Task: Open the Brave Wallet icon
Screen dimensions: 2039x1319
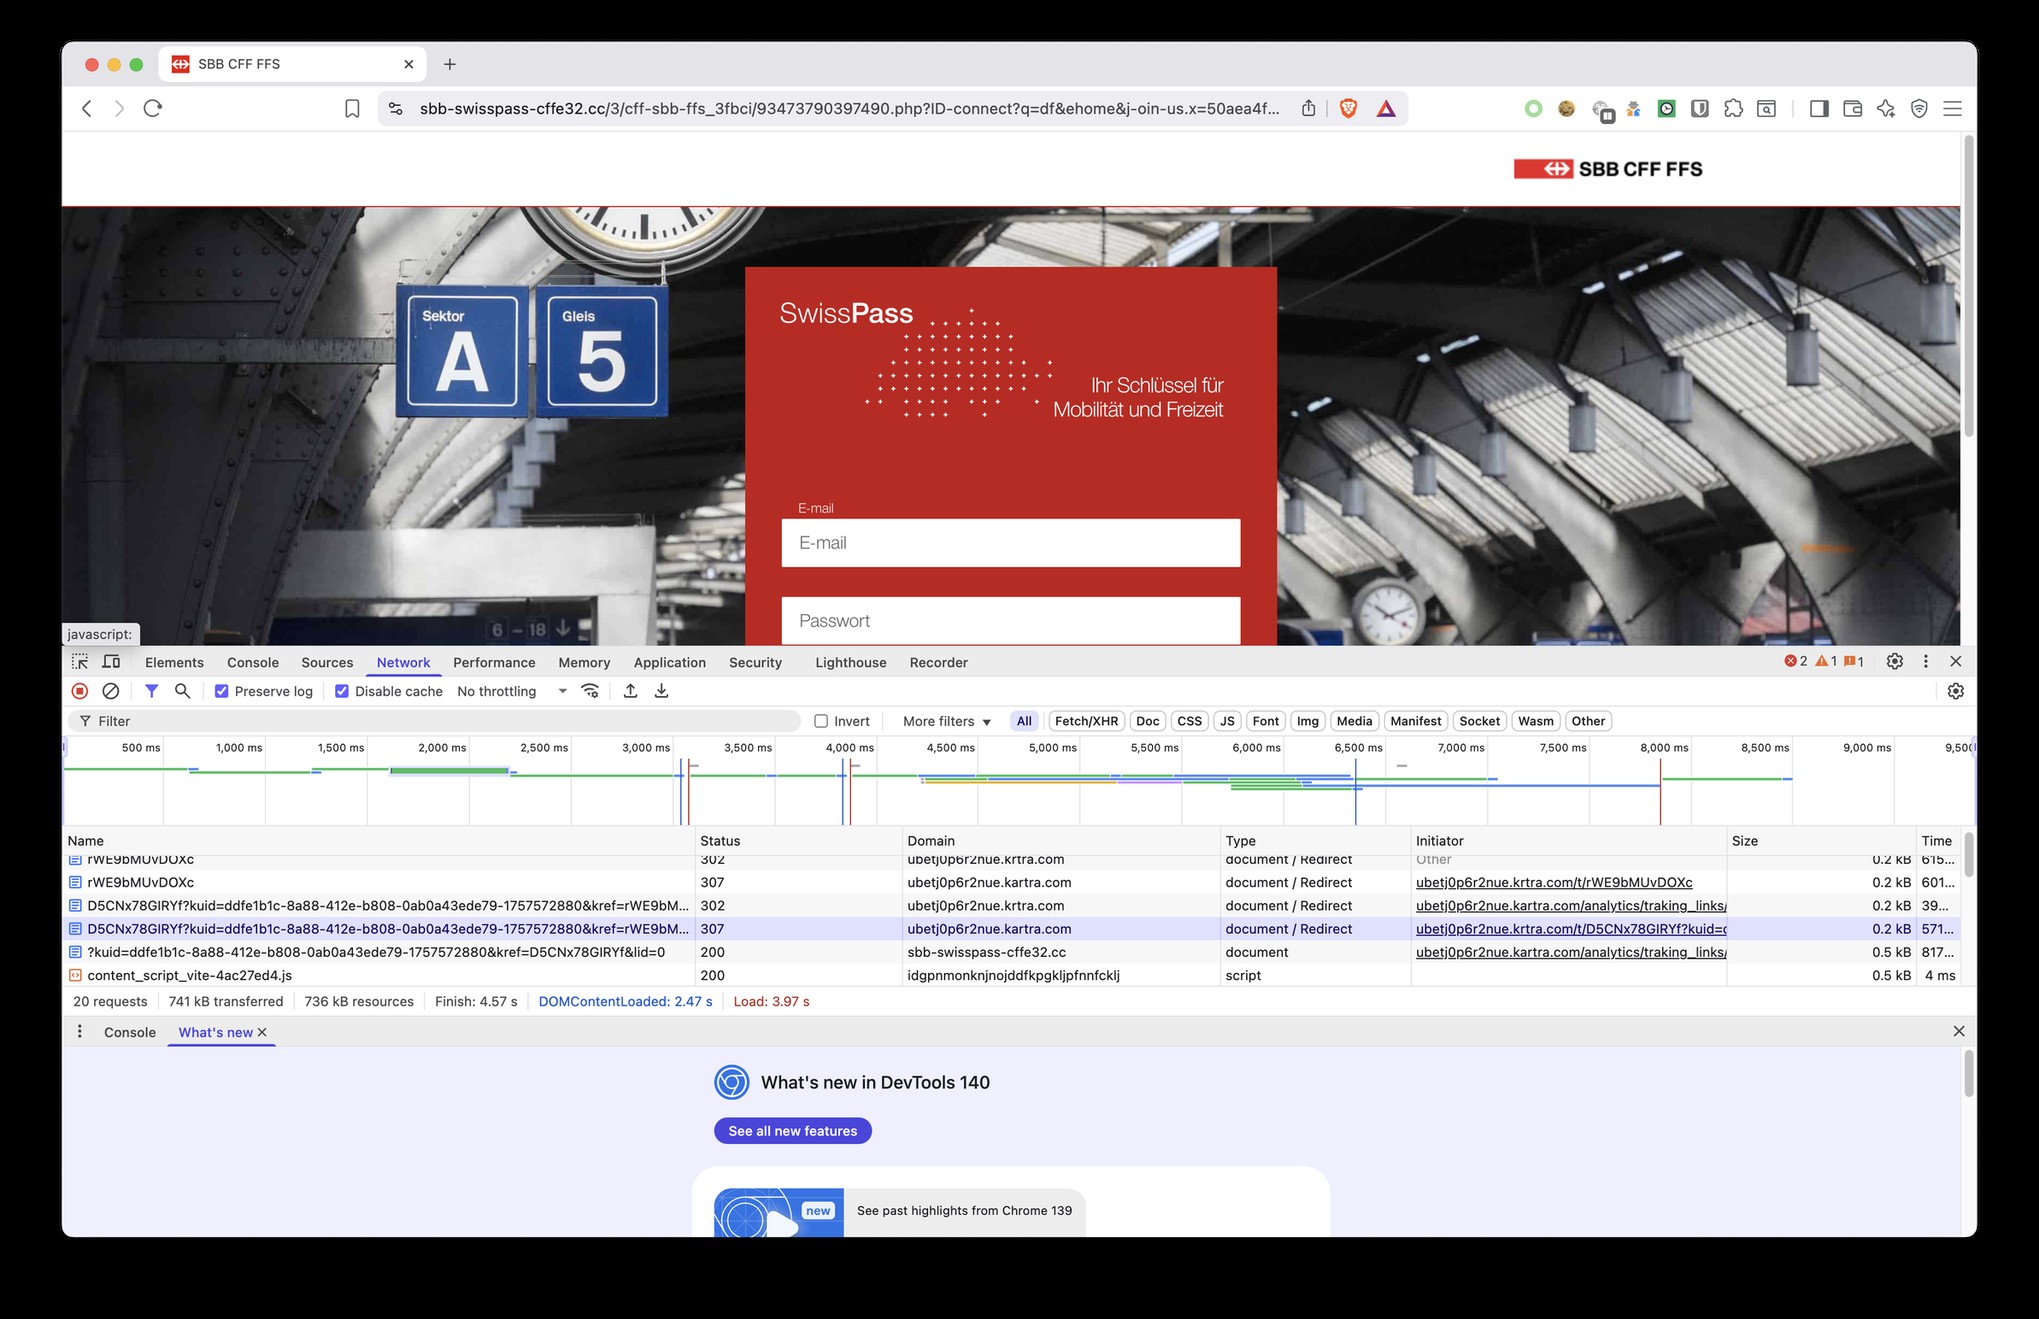Action: [1852, 109]
